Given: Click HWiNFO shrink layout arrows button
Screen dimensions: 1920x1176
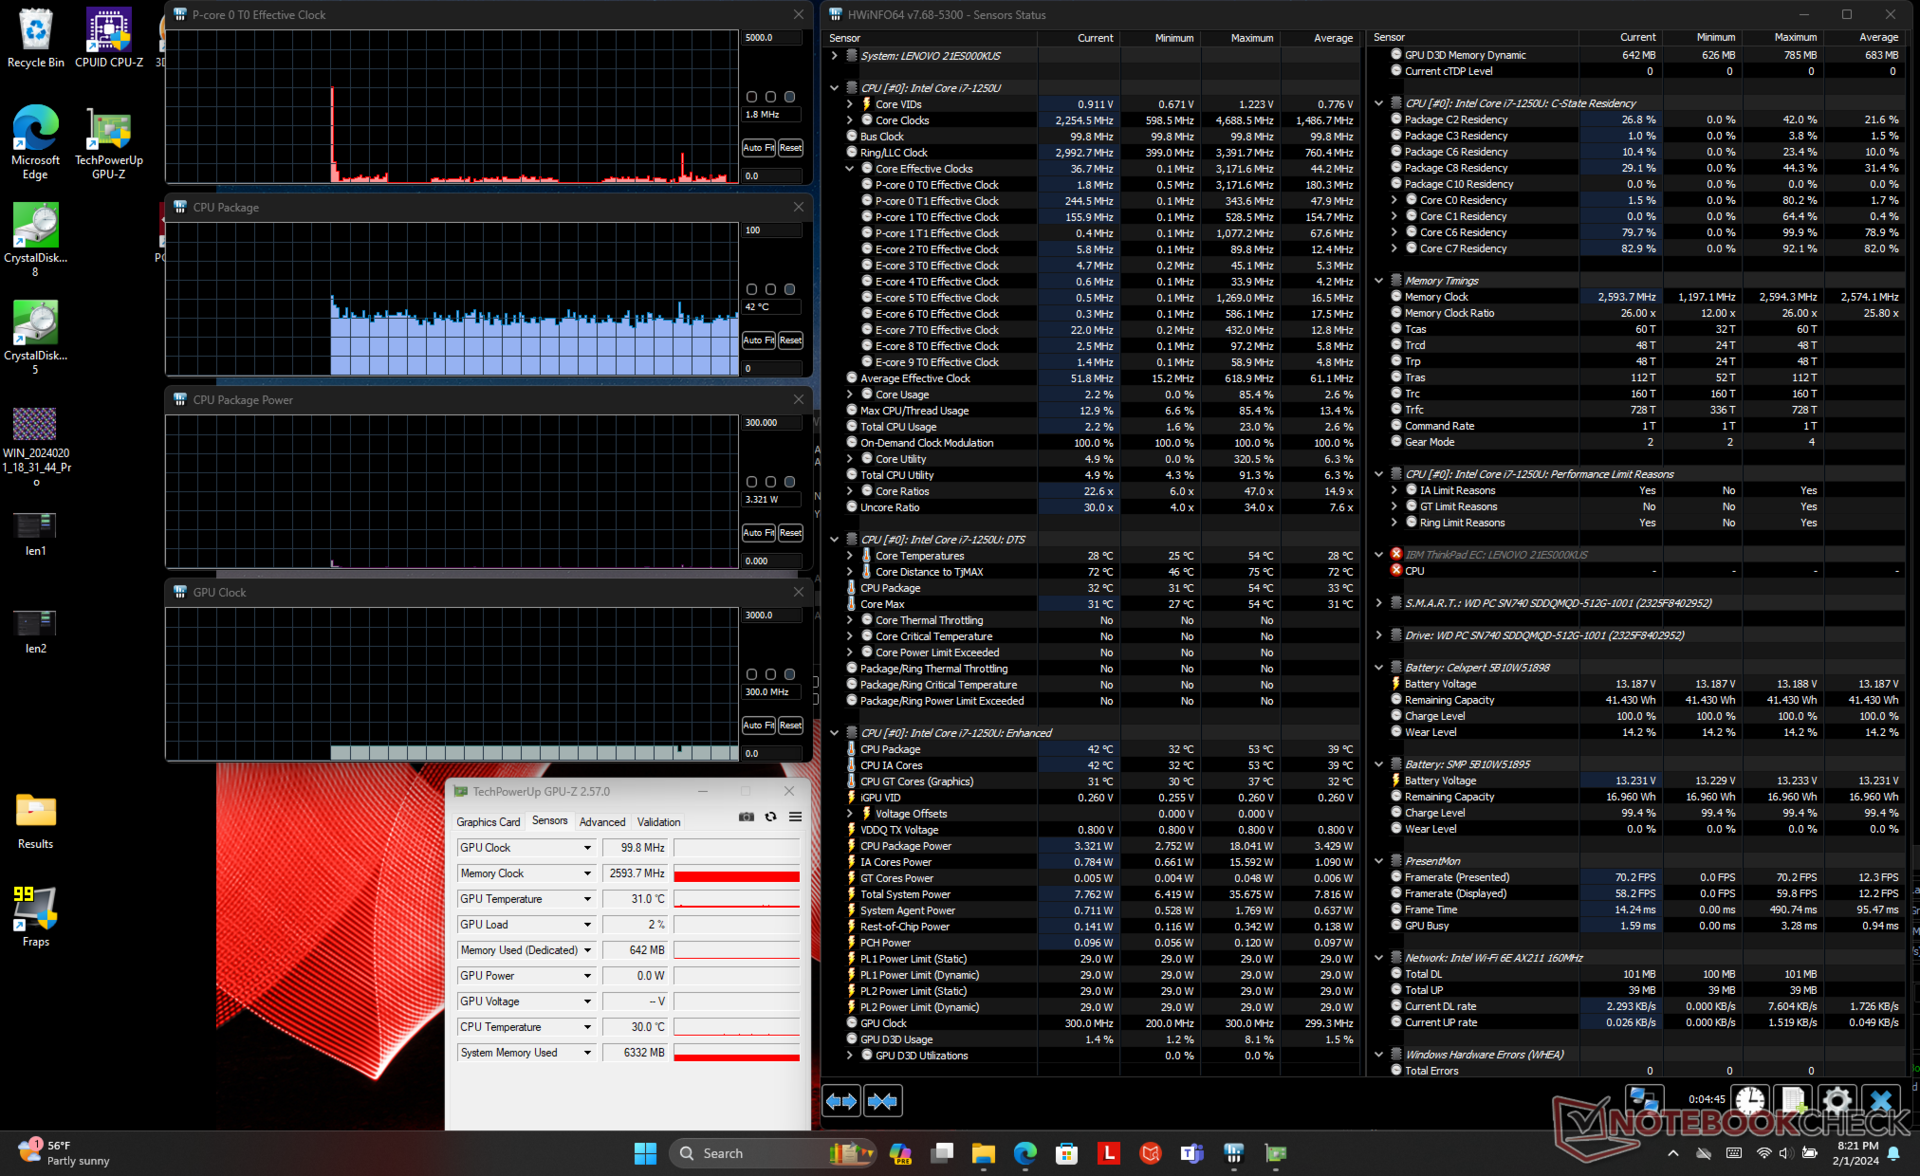Looking at the screenshot, I should click(x=882, y=1101).
